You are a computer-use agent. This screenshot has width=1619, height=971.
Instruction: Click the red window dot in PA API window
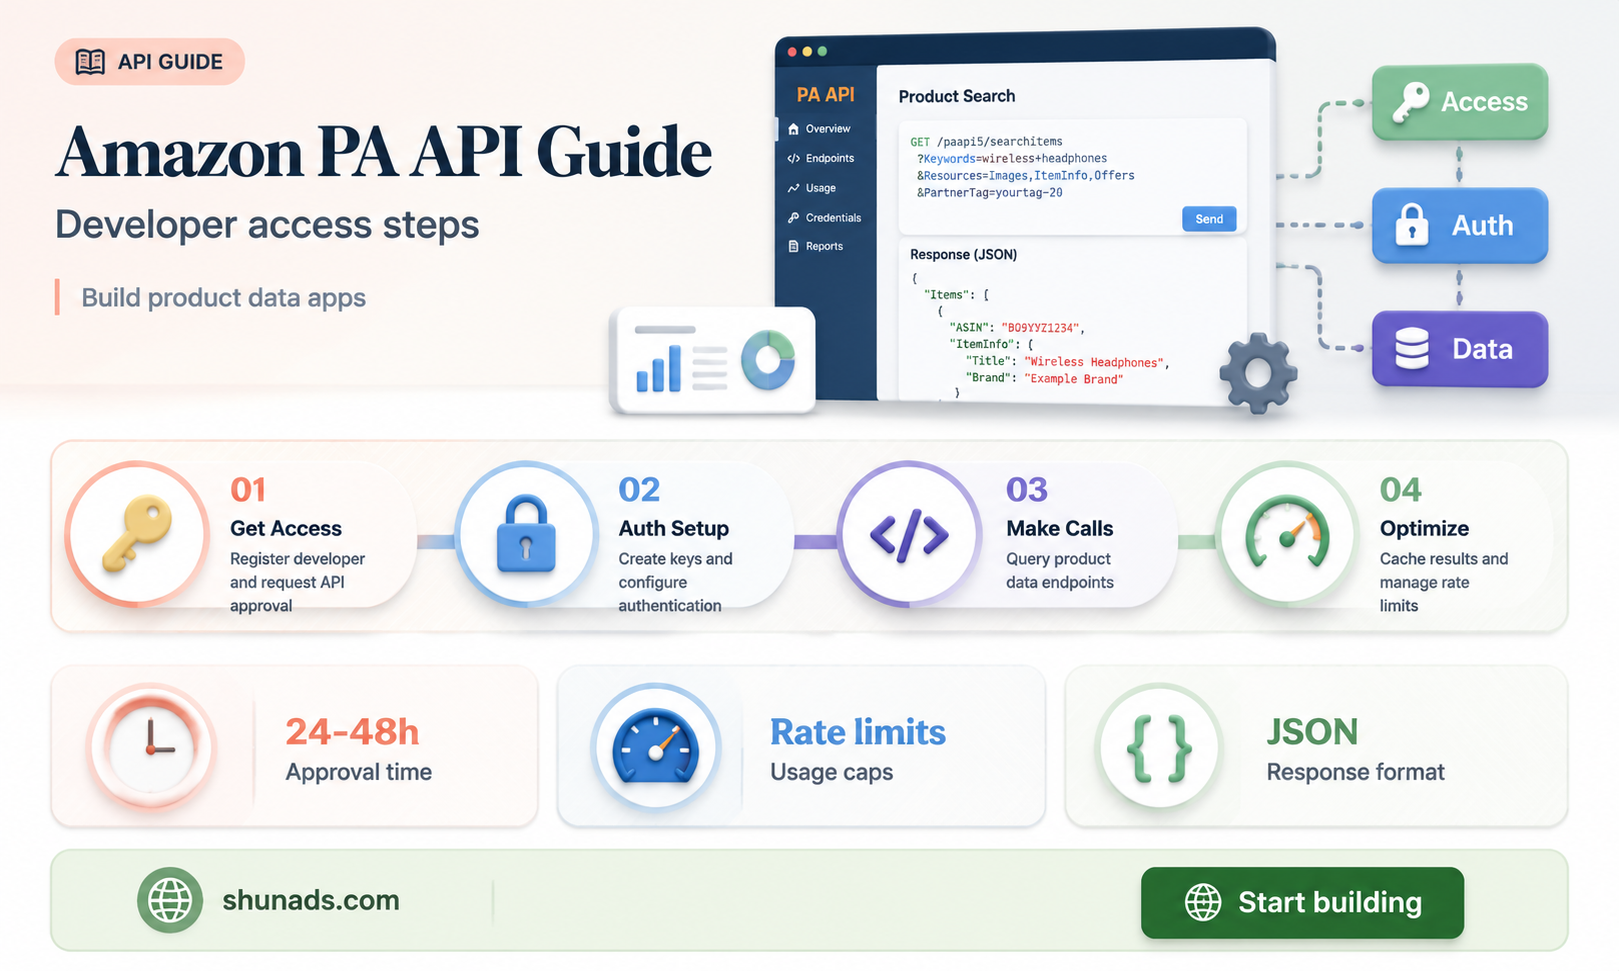(792, 51)
